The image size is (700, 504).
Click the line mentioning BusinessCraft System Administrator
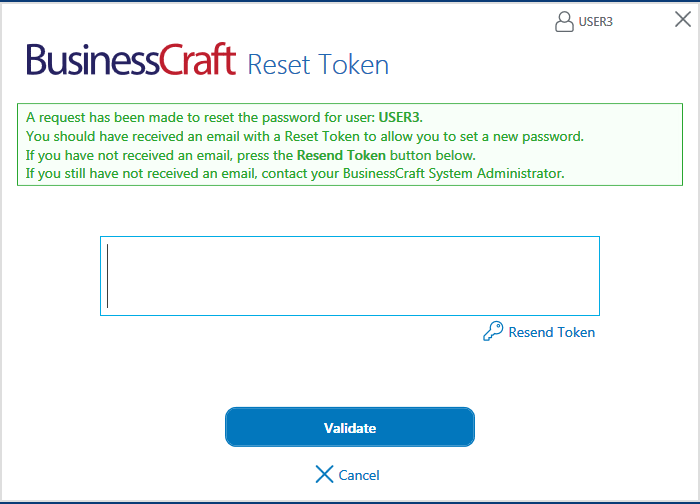295,174
